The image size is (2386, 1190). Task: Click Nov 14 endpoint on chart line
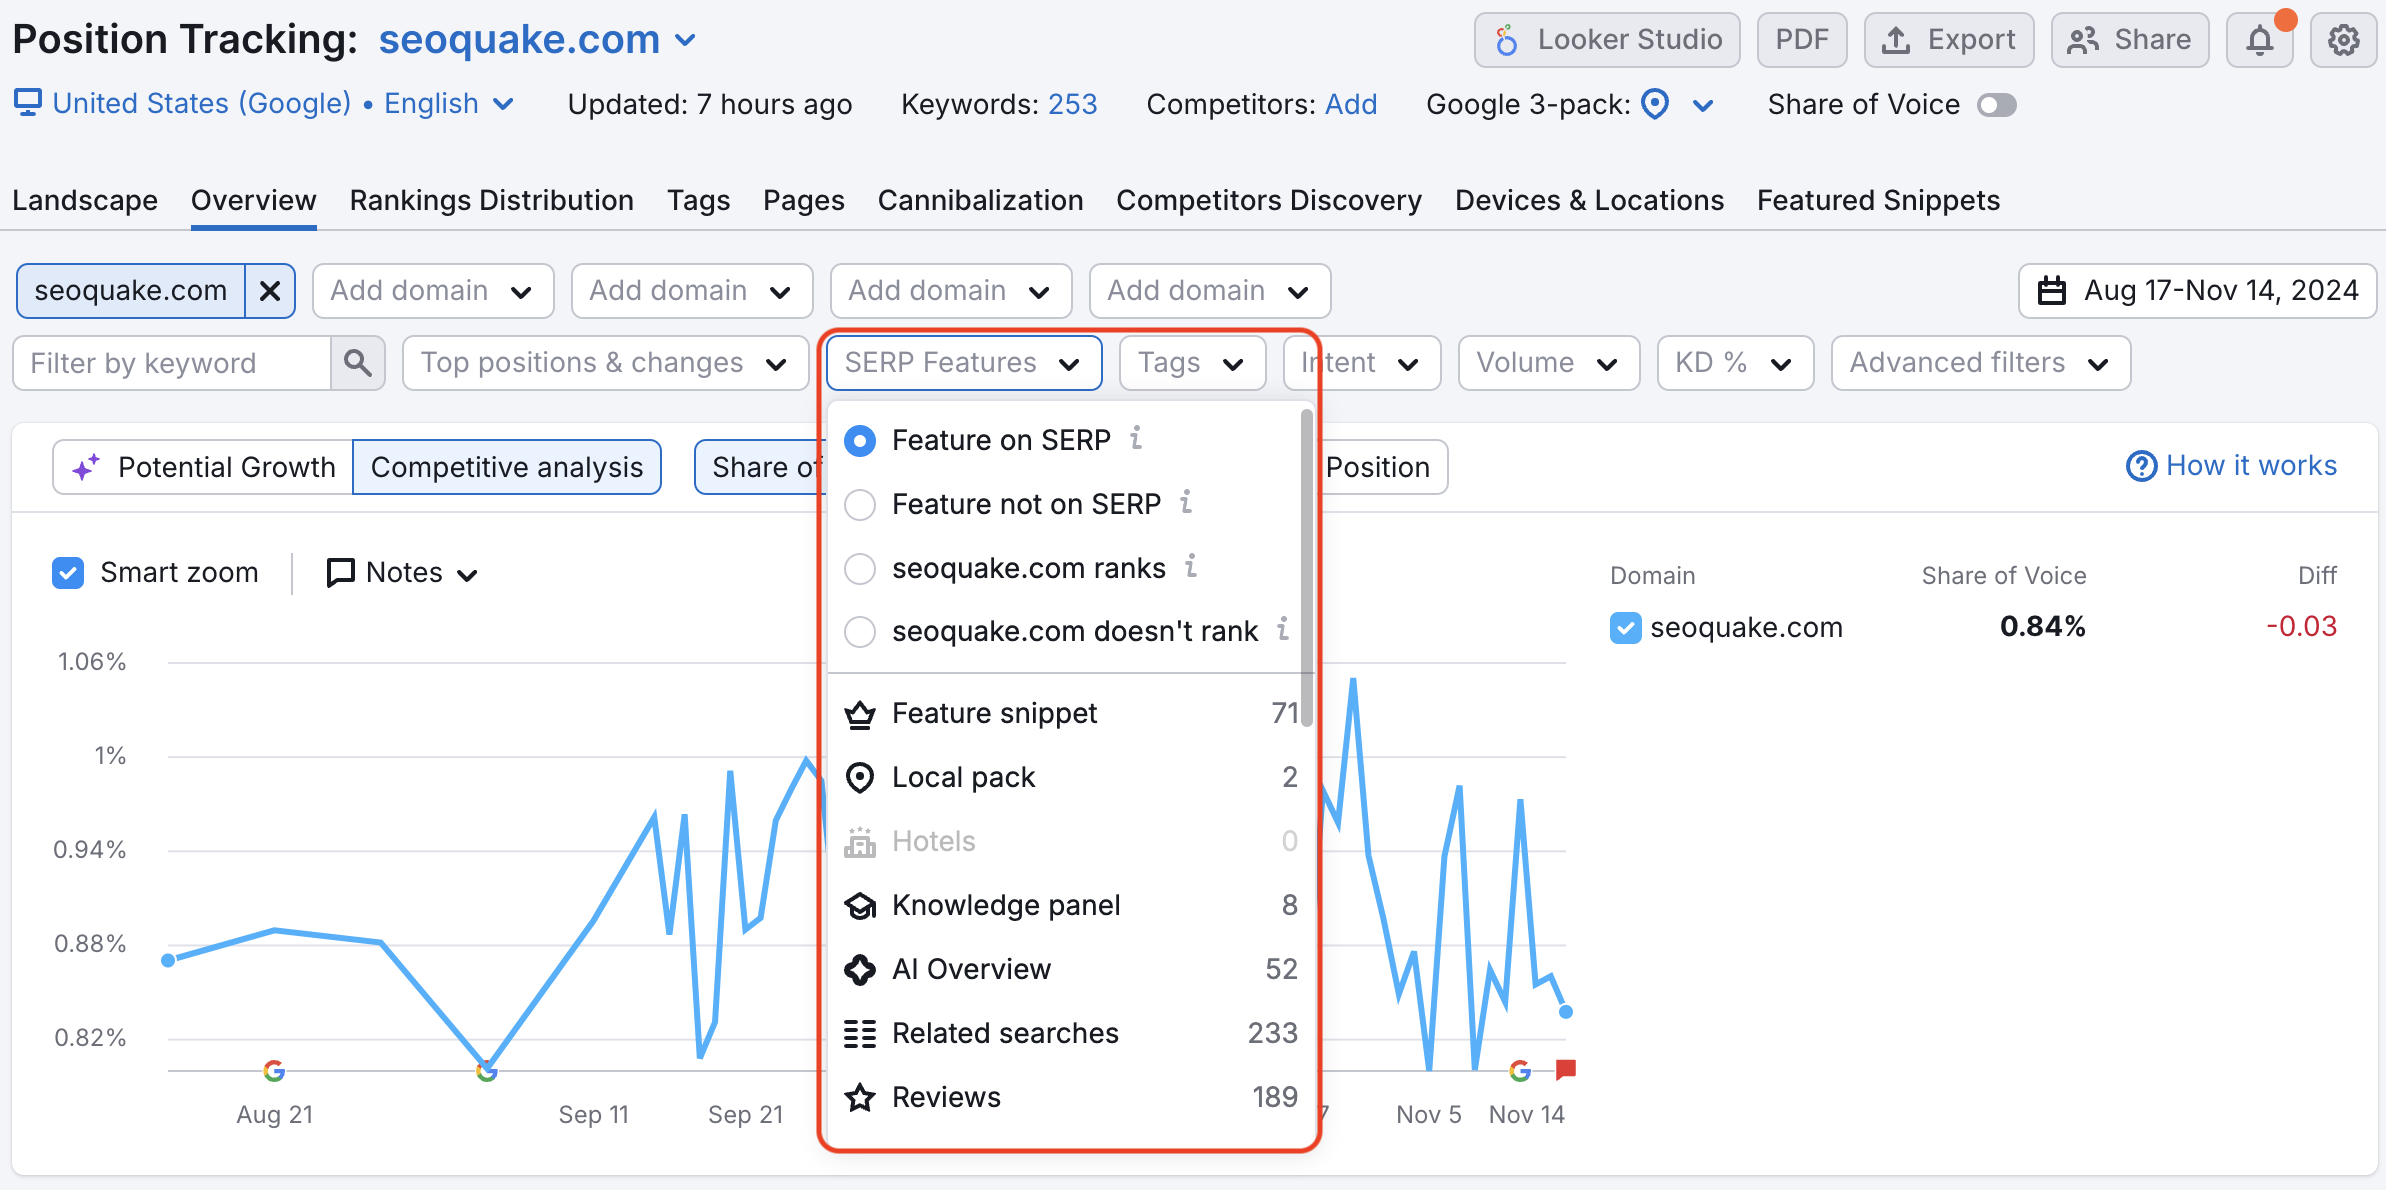[x=1566, y=1012]
